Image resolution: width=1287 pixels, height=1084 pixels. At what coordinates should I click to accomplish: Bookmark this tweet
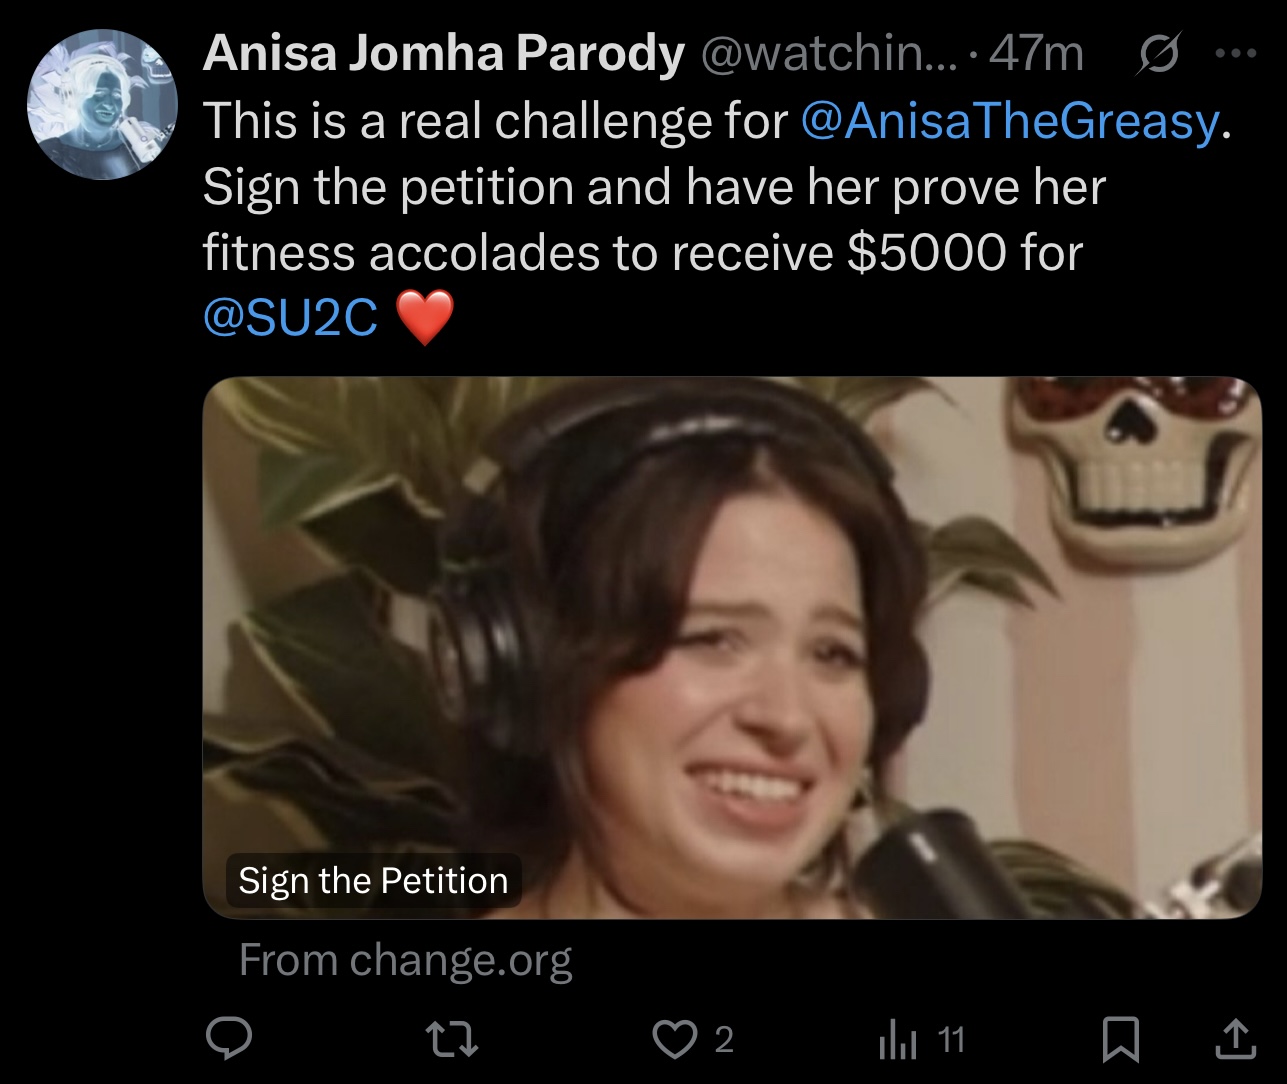point(1120,1039)
